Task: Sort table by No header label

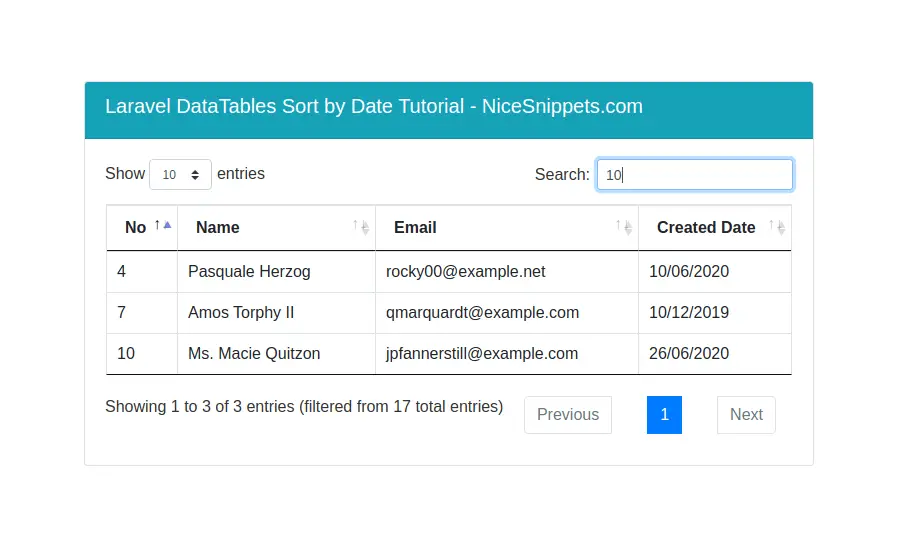Action: click(x=136, y=228)
